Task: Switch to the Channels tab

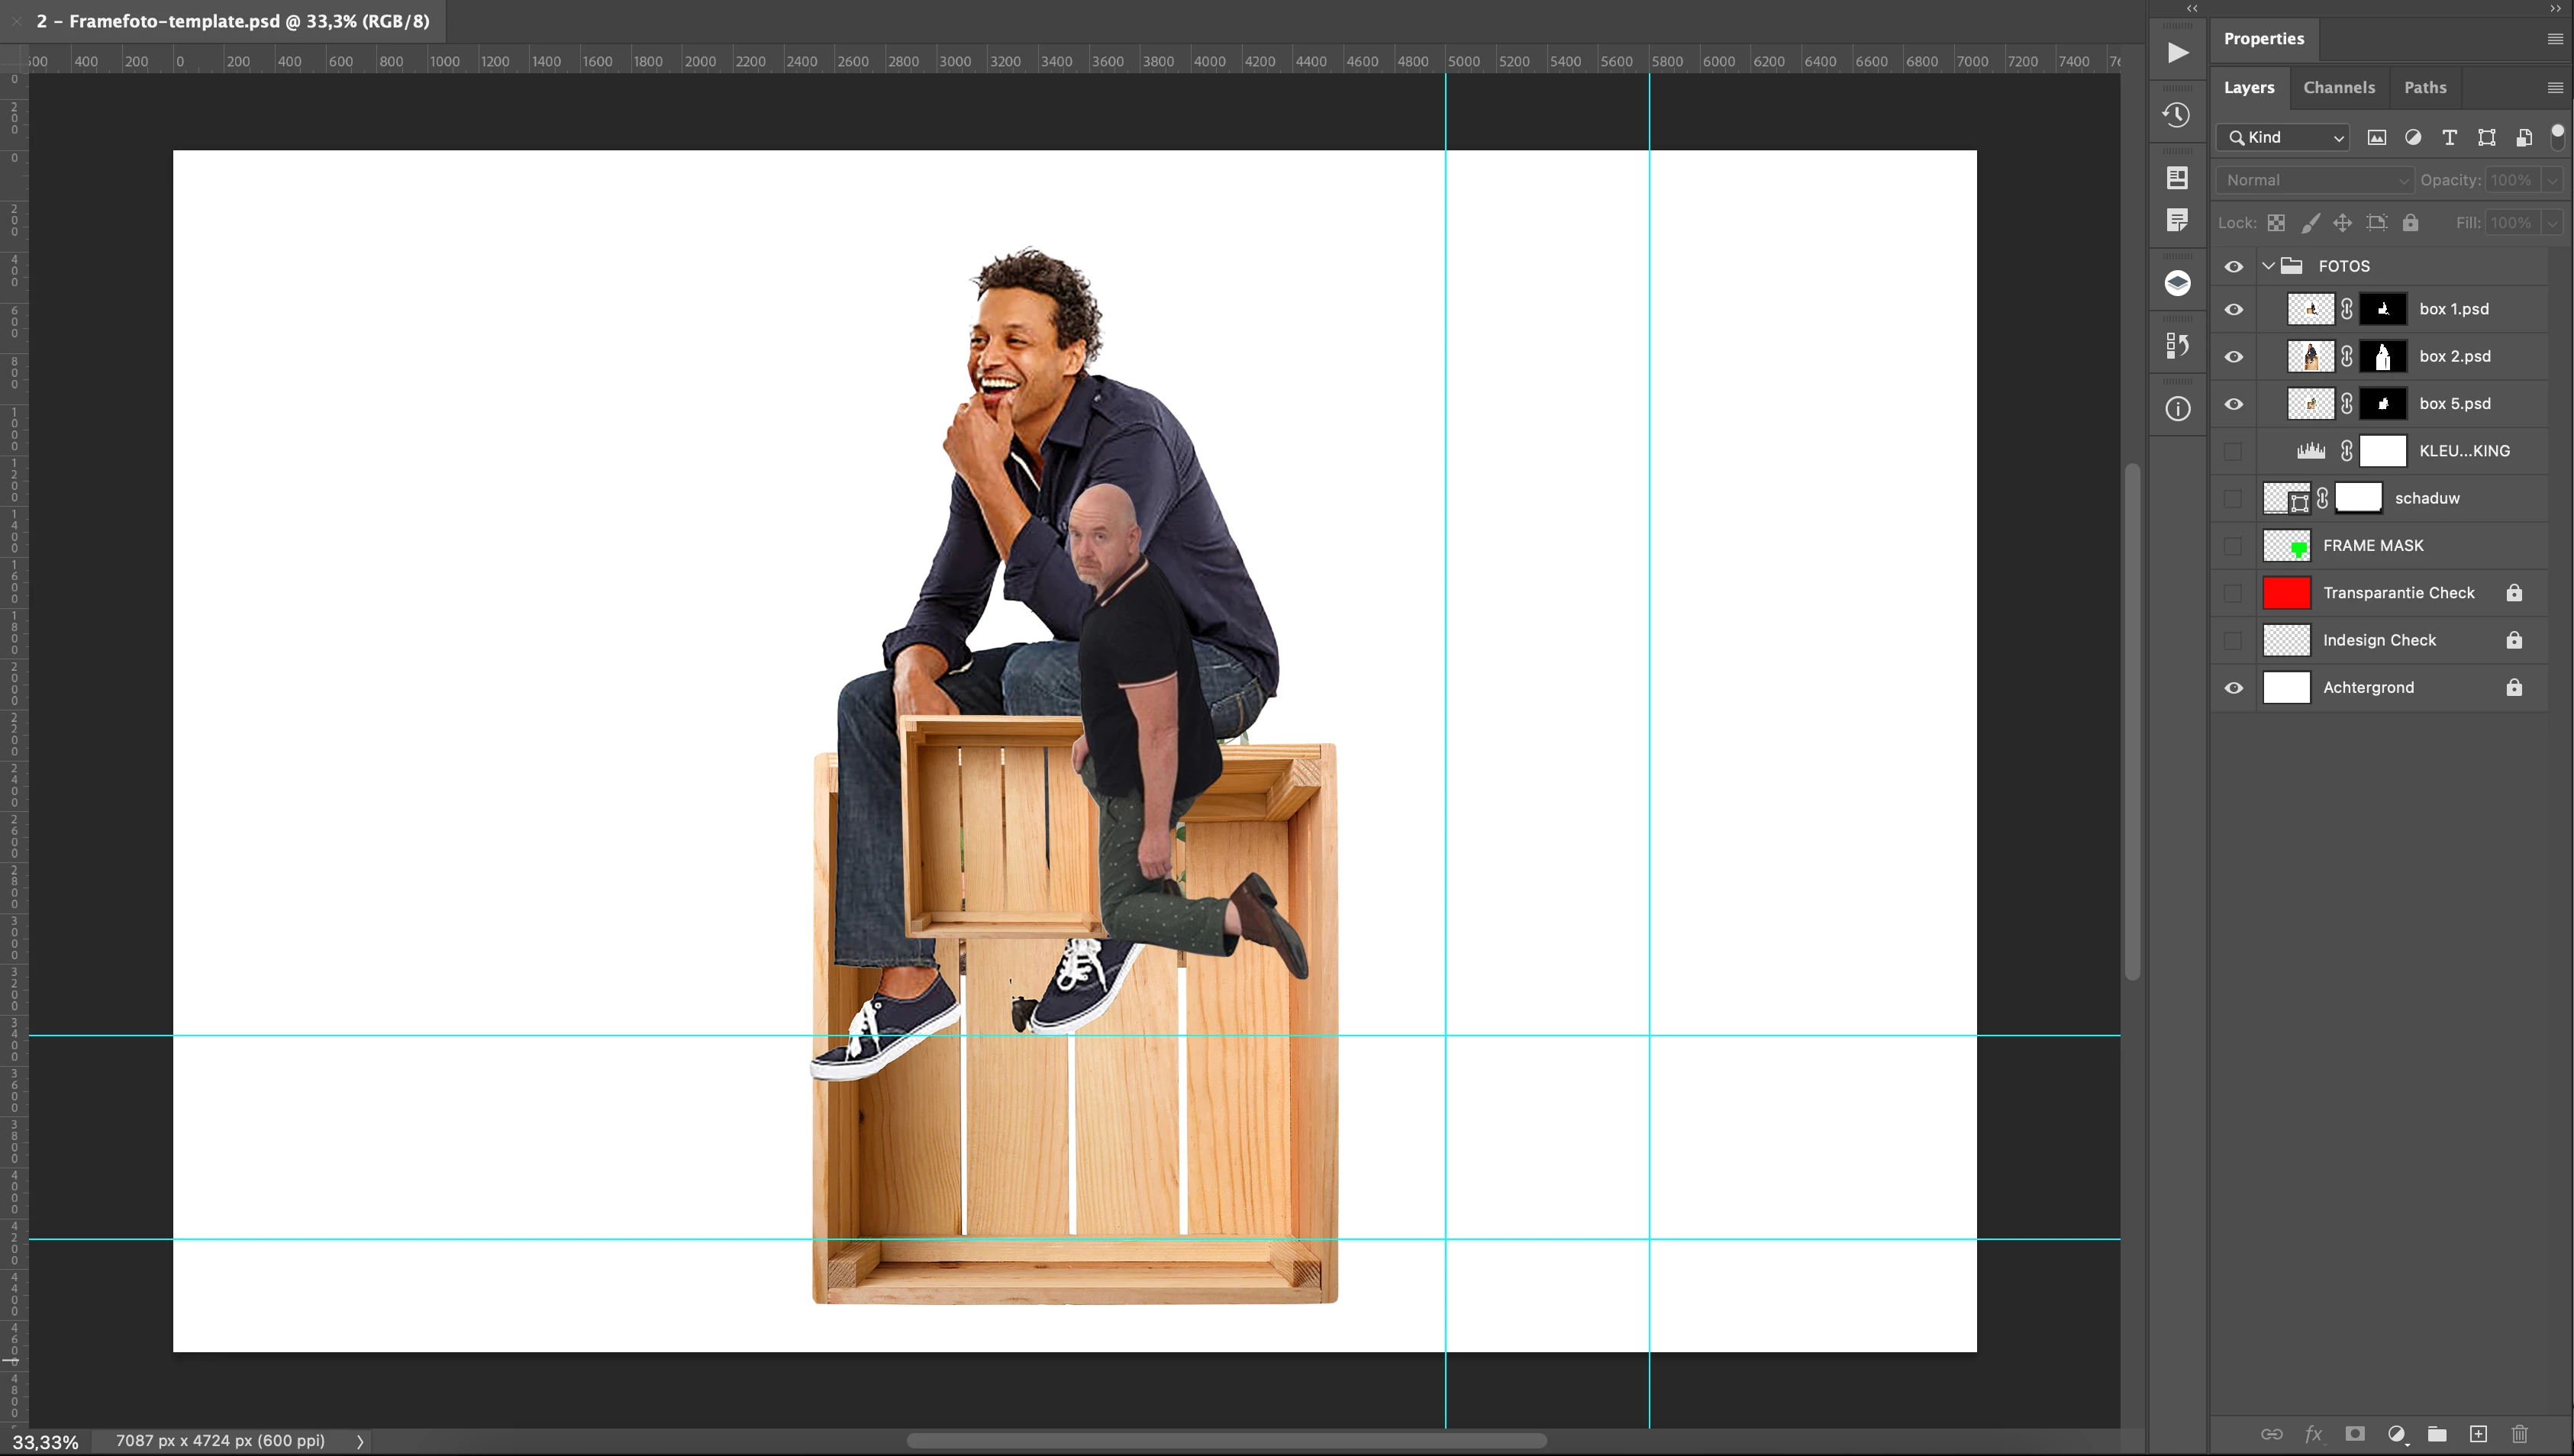Action: tap(2338, 88)
